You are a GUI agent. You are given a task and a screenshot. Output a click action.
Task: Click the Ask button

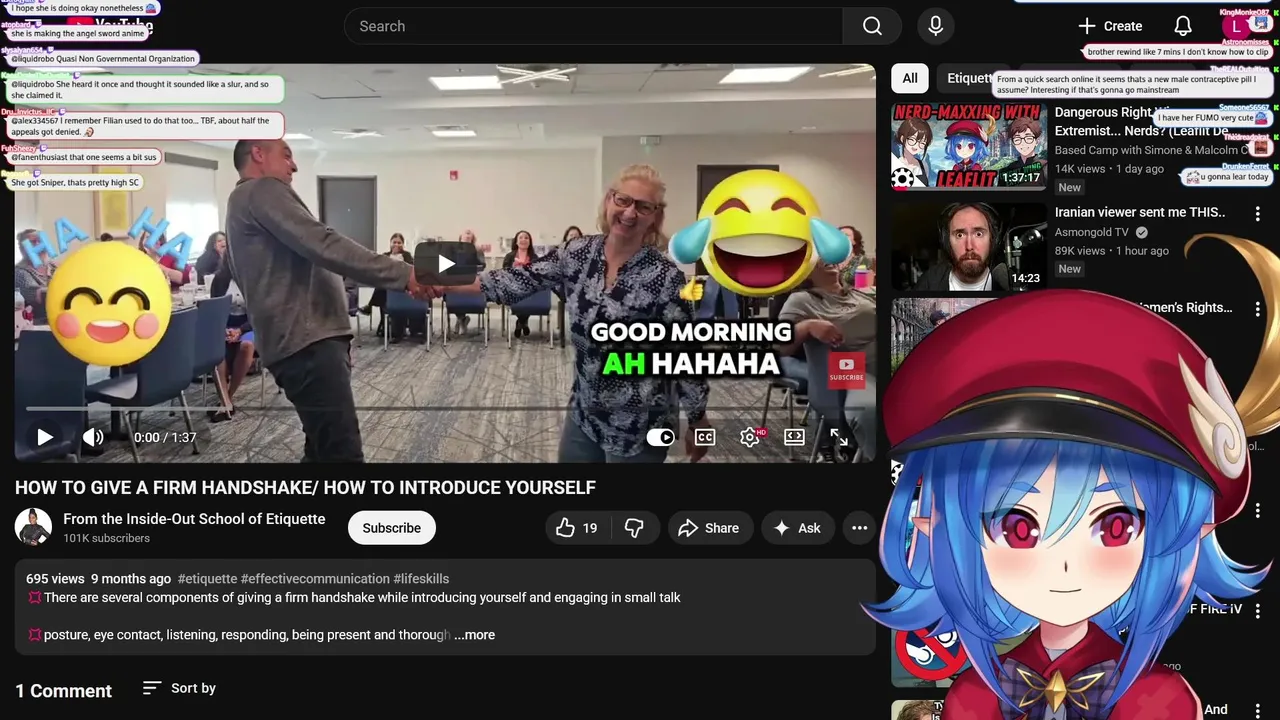tap(798, 528)
